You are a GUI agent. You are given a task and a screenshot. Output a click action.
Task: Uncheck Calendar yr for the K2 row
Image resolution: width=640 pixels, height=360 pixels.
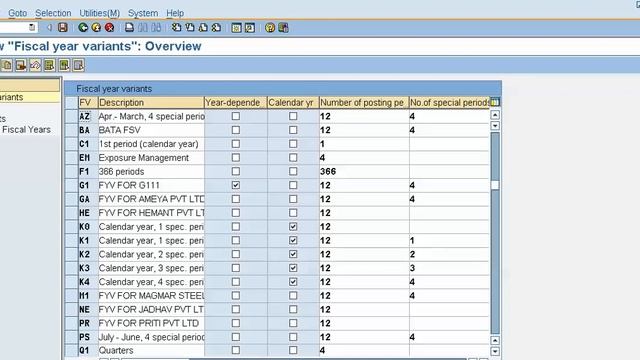tap(293, 254)
